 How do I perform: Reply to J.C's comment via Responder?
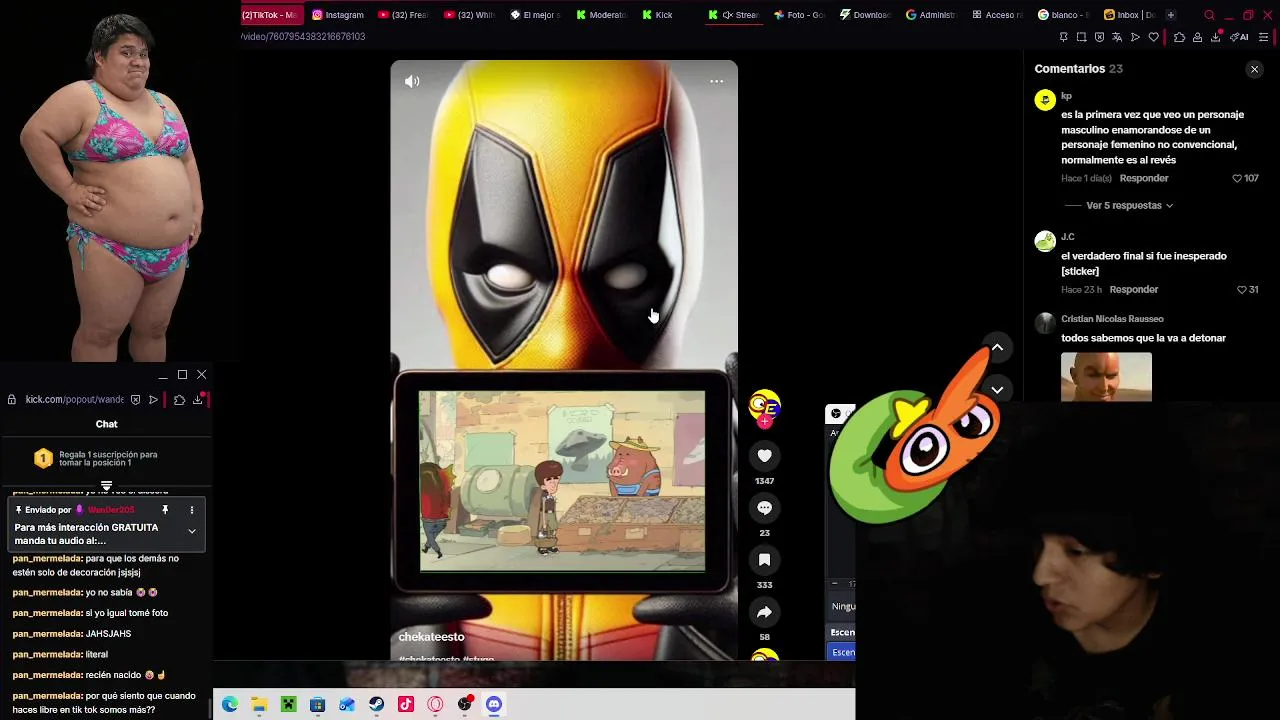(x=1134, y=290)
